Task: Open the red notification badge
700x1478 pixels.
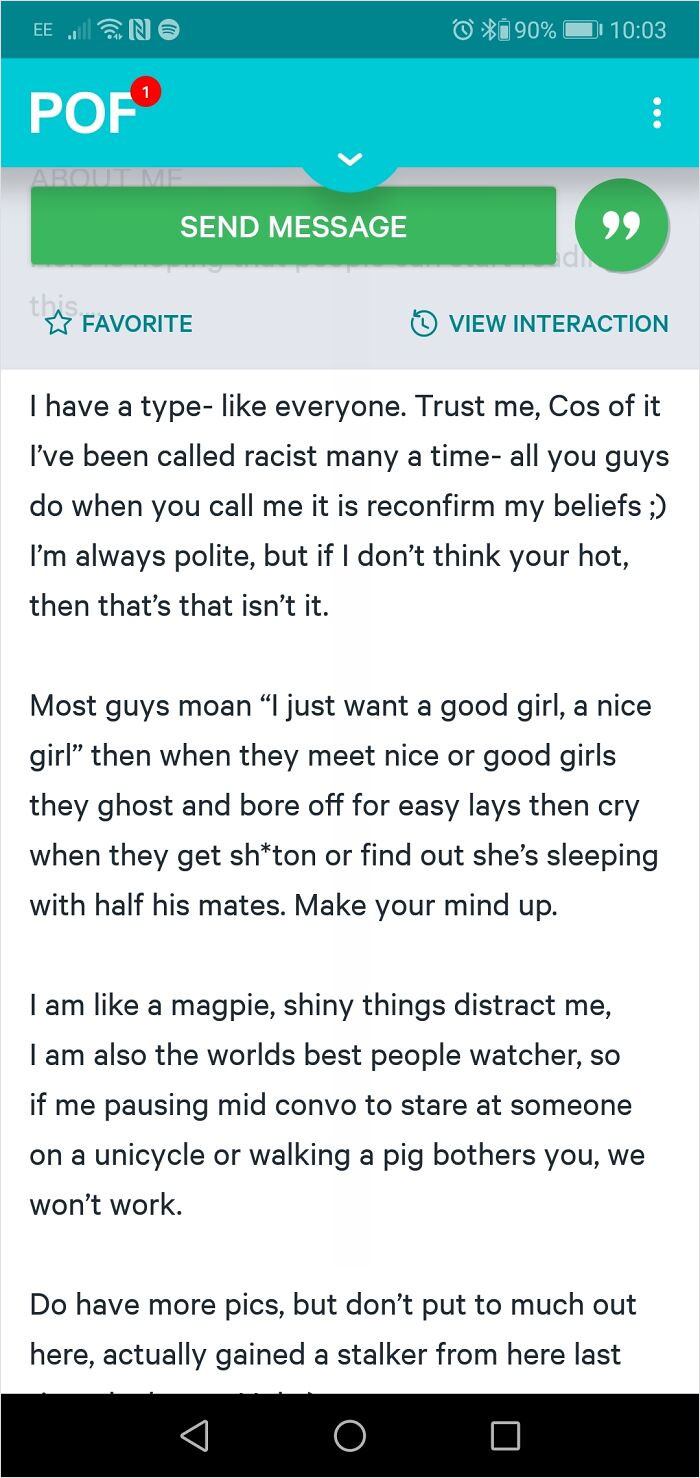Action: pyautogui.click(x=146, y=93)
